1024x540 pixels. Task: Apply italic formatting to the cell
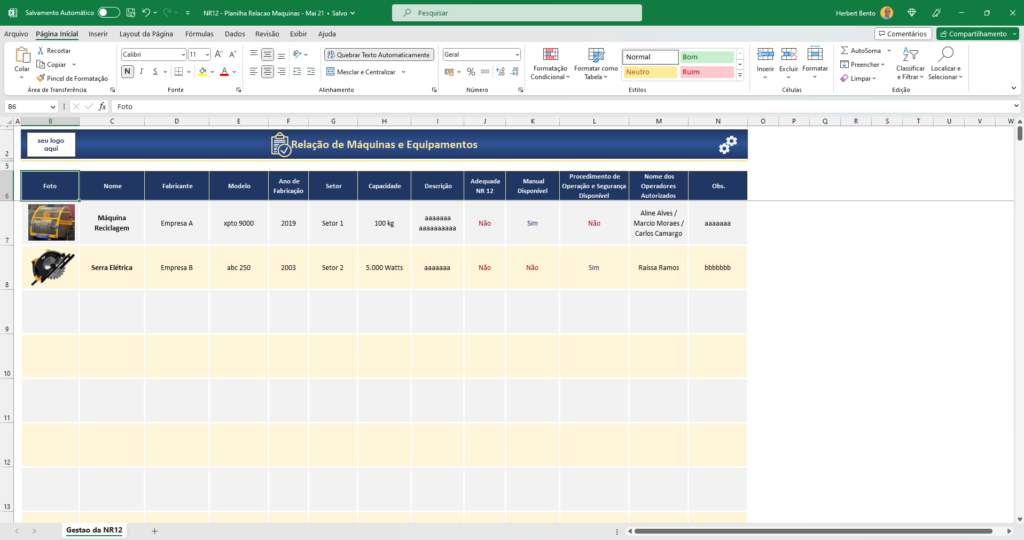click(x=141, y=71)
